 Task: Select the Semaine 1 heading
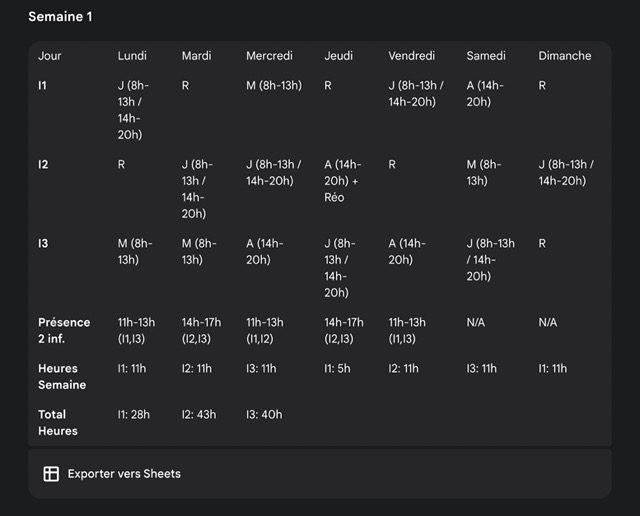pos(61,17)
